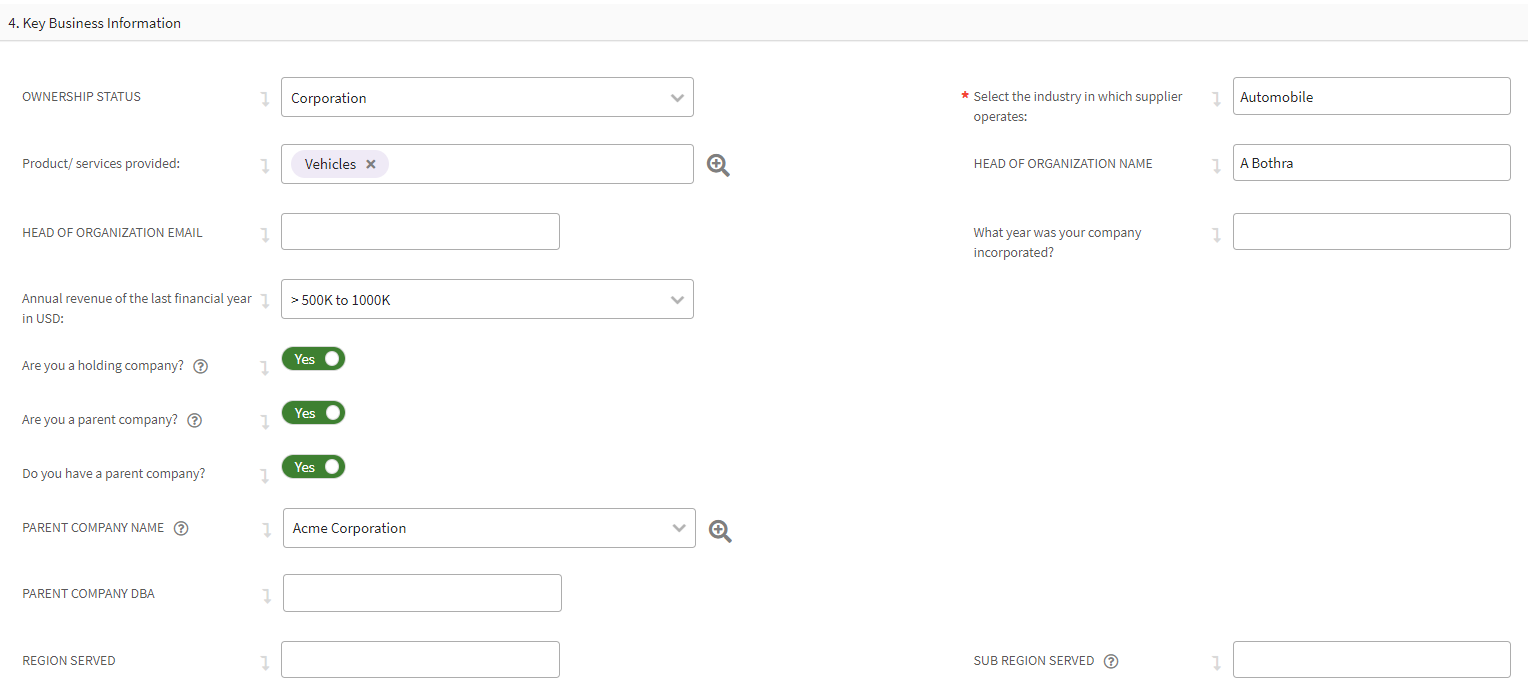The image size is (1528, 688).
Task: Focus the company incorporation year field
Action: pos(1371,232)
